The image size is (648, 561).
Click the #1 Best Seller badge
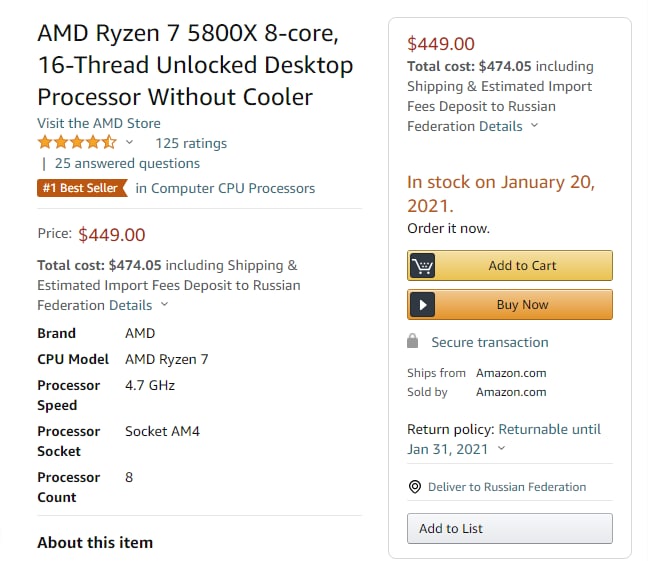(x=82, y=188)
